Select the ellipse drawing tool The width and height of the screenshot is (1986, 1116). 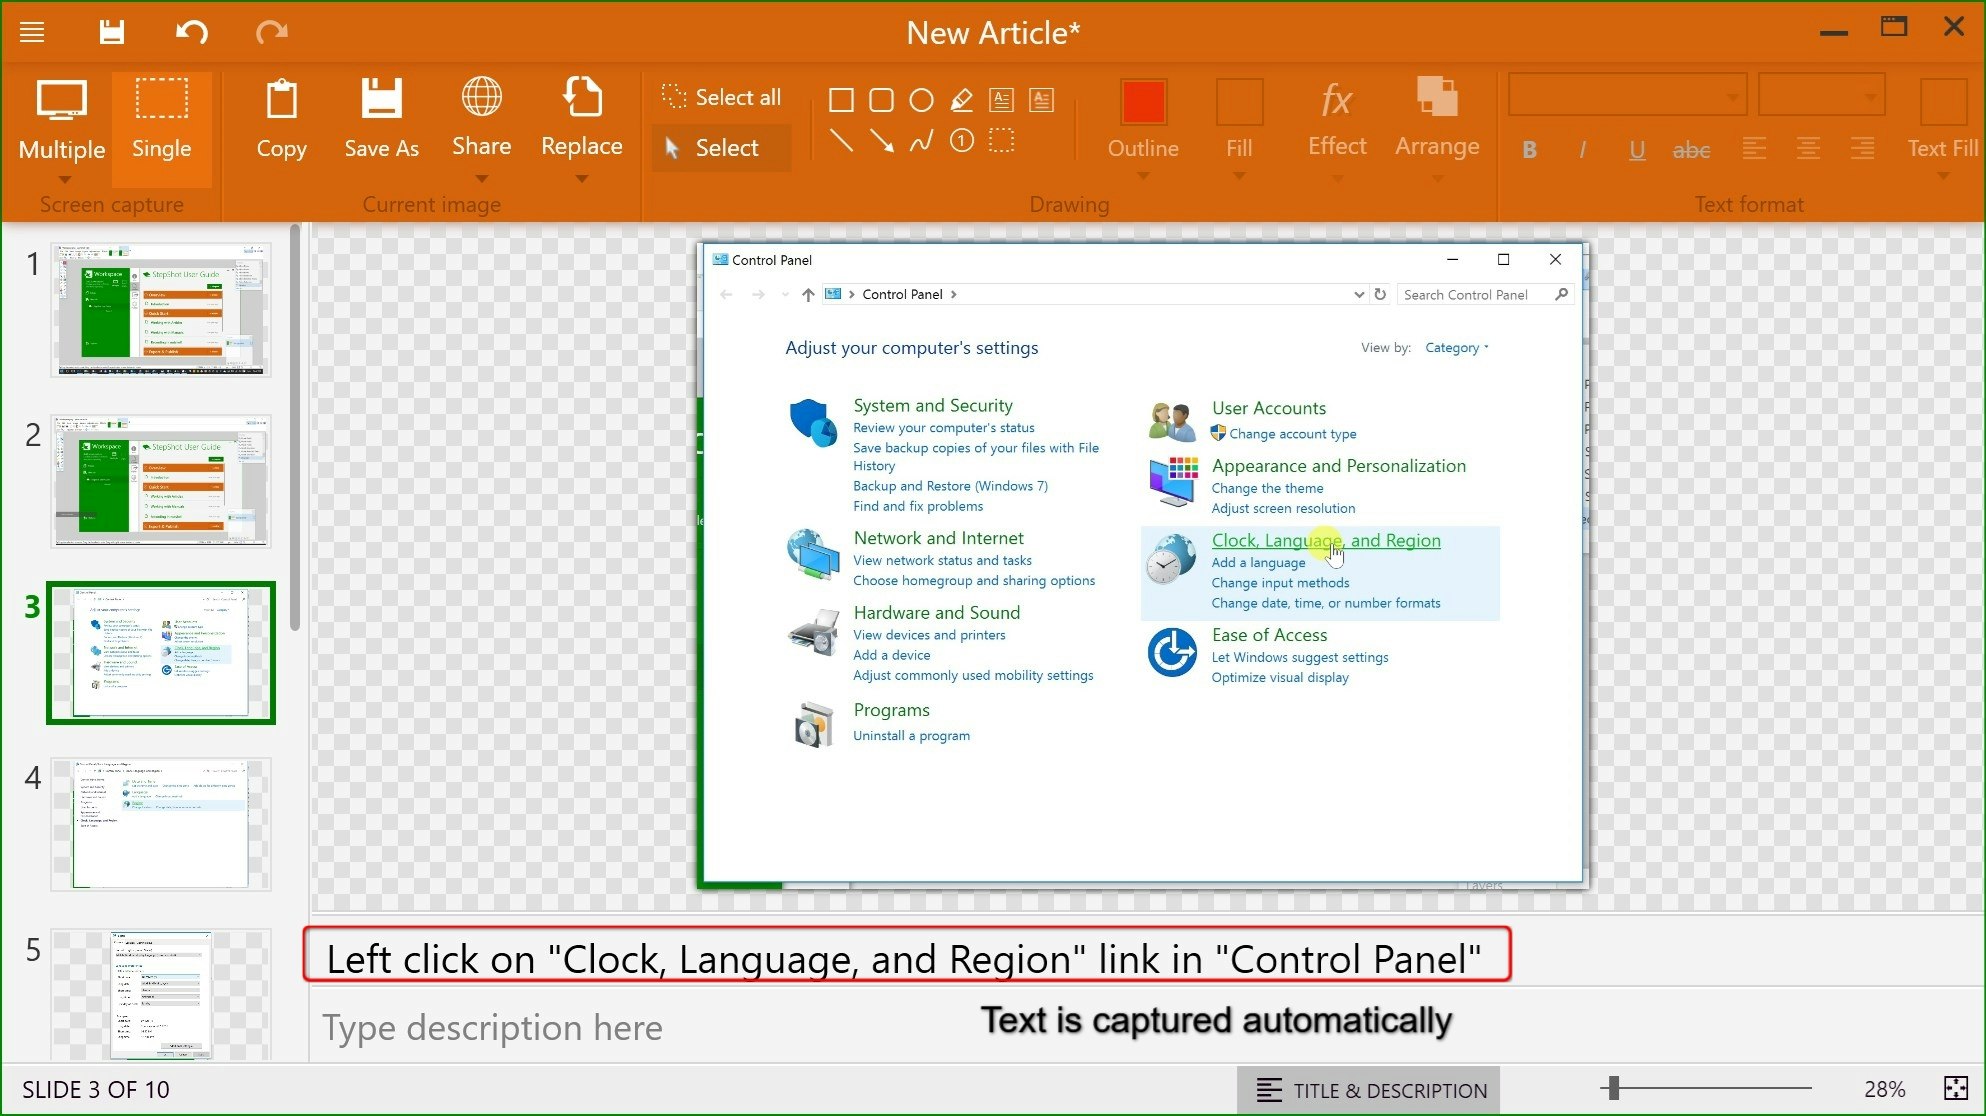point(921,100)
